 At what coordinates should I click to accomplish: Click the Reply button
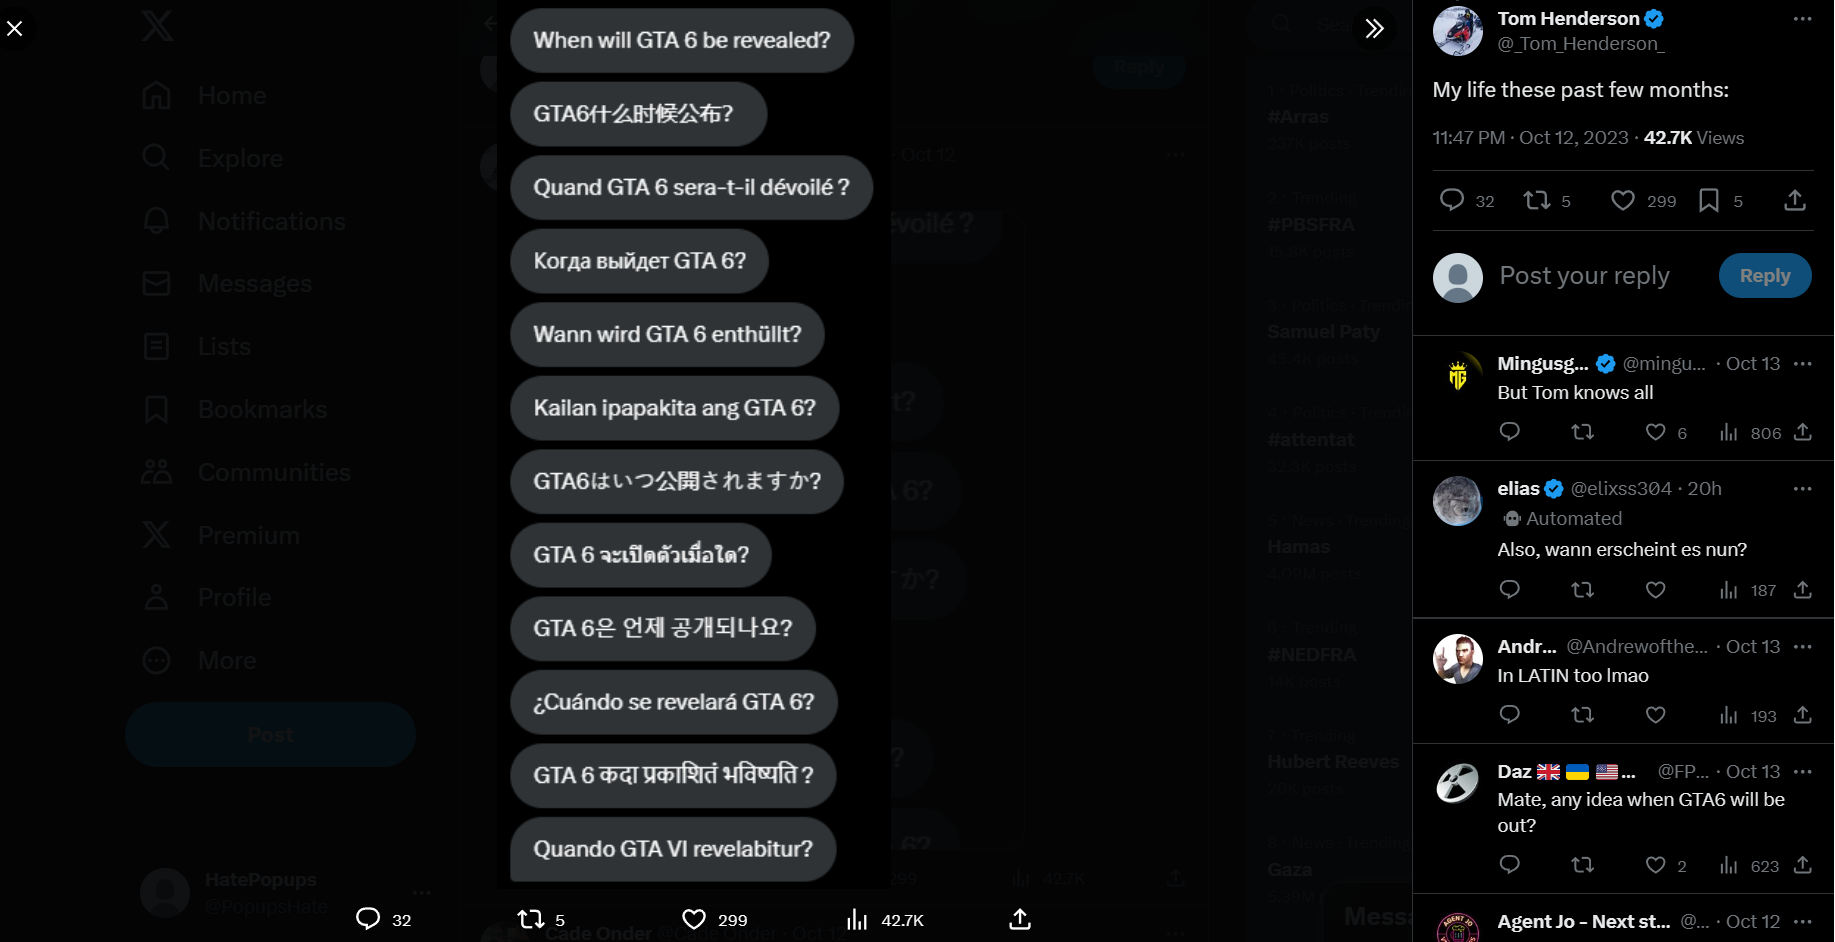click(1765, 276)
